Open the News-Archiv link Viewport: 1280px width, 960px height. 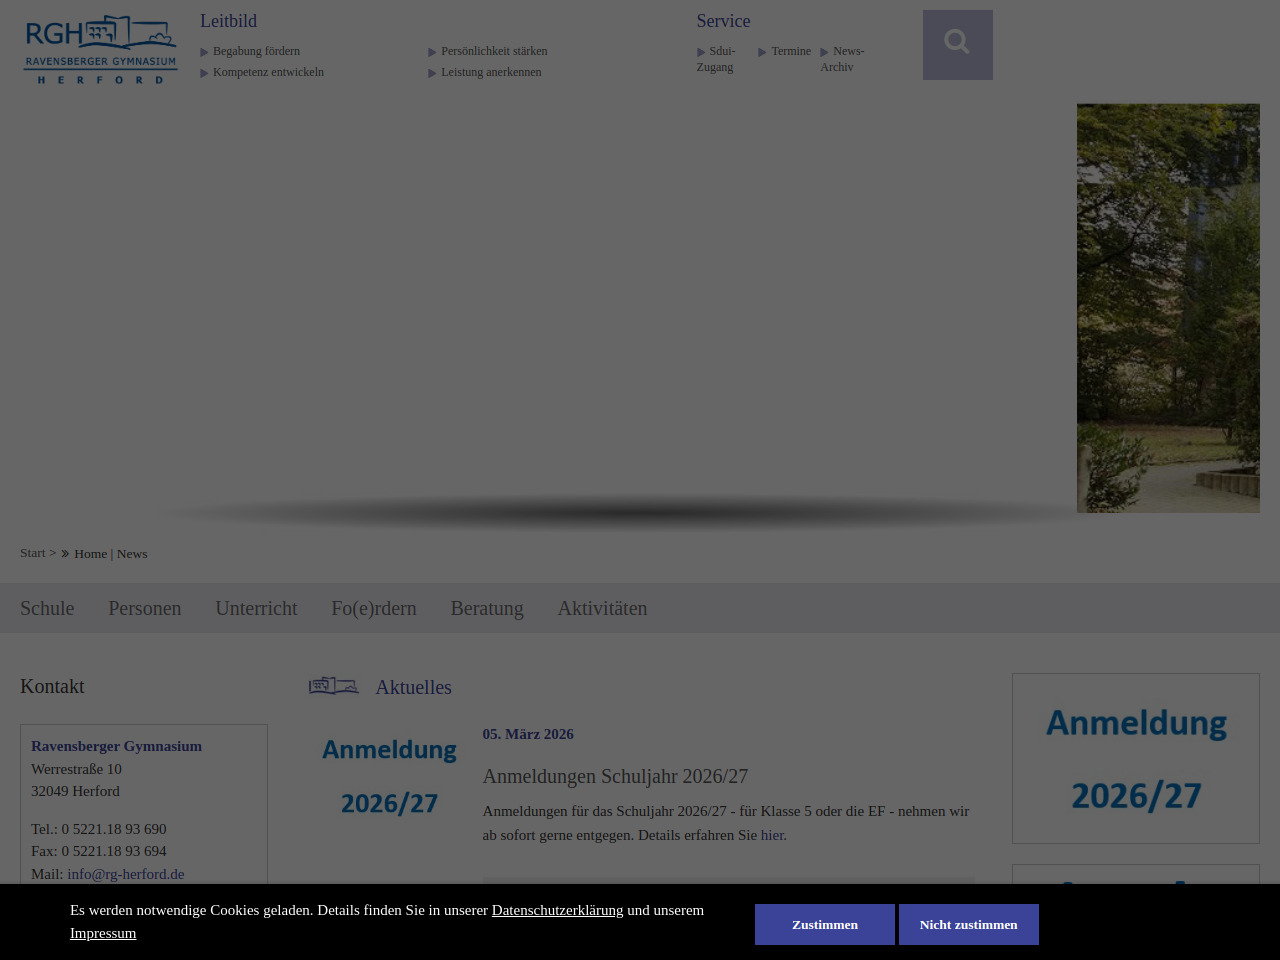coord(843,59)
